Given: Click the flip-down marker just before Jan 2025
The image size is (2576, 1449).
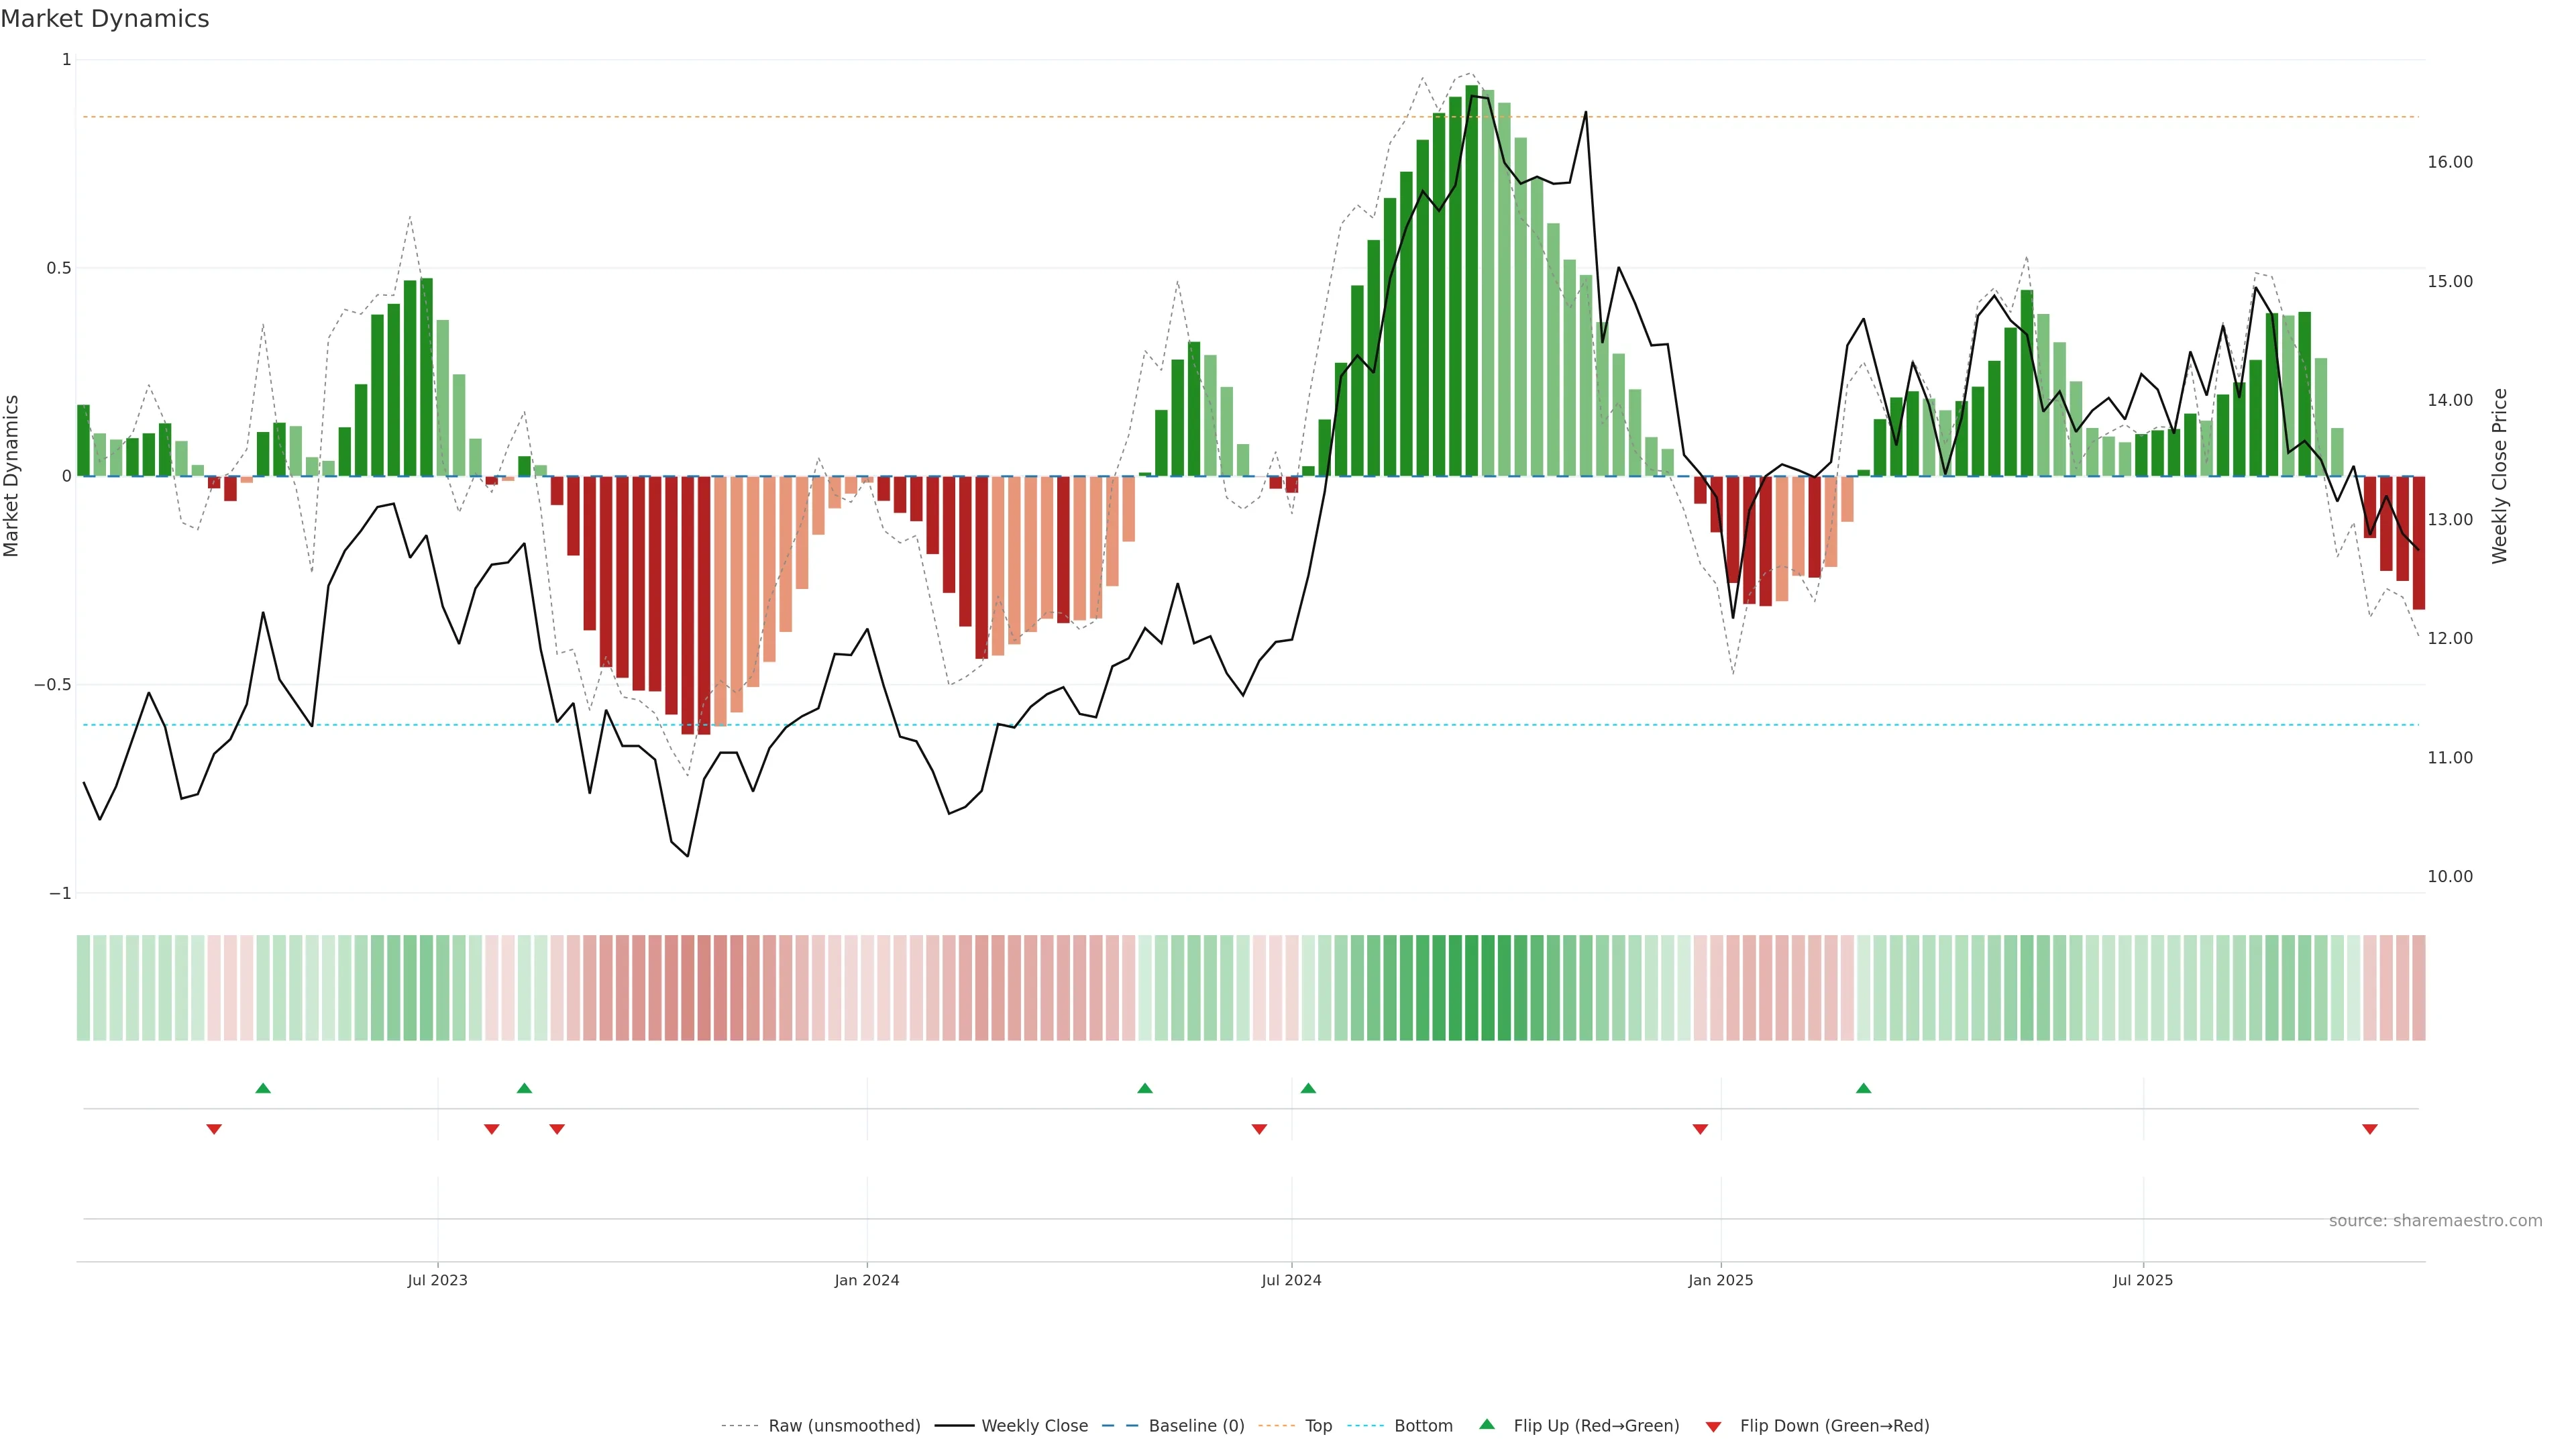Looking at the screenshot, I should point(1700,1129).
